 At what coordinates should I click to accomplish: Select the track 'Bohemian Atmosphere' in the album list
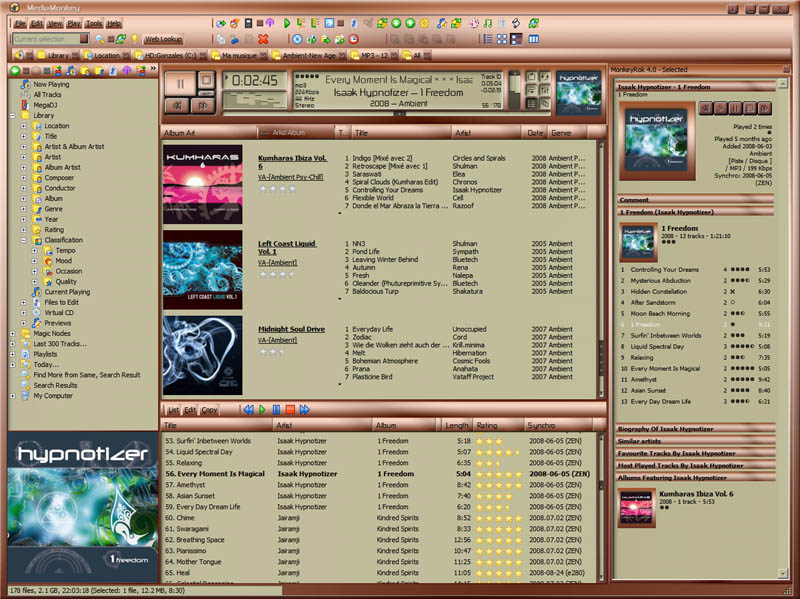385,361
